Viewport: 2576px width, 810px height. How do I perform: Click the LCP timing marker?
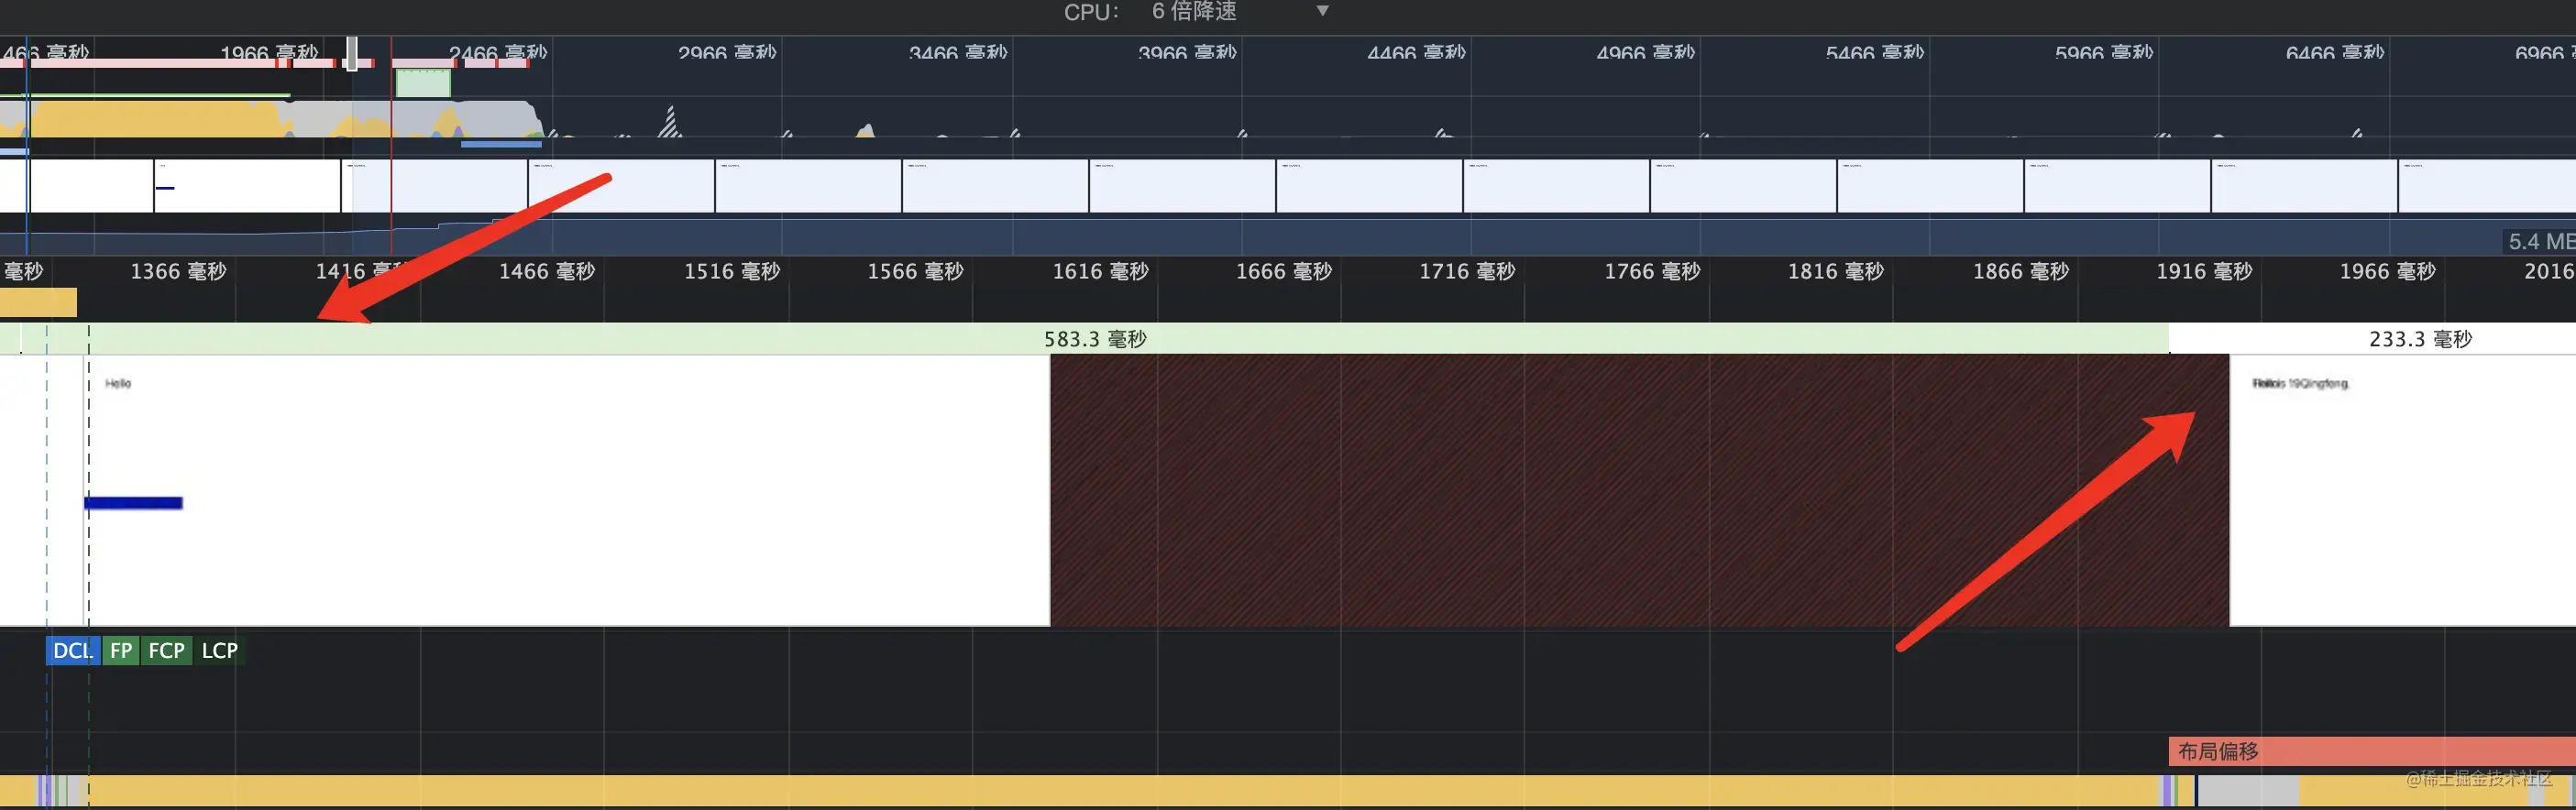pyautogui.click(x=219, y=651)
